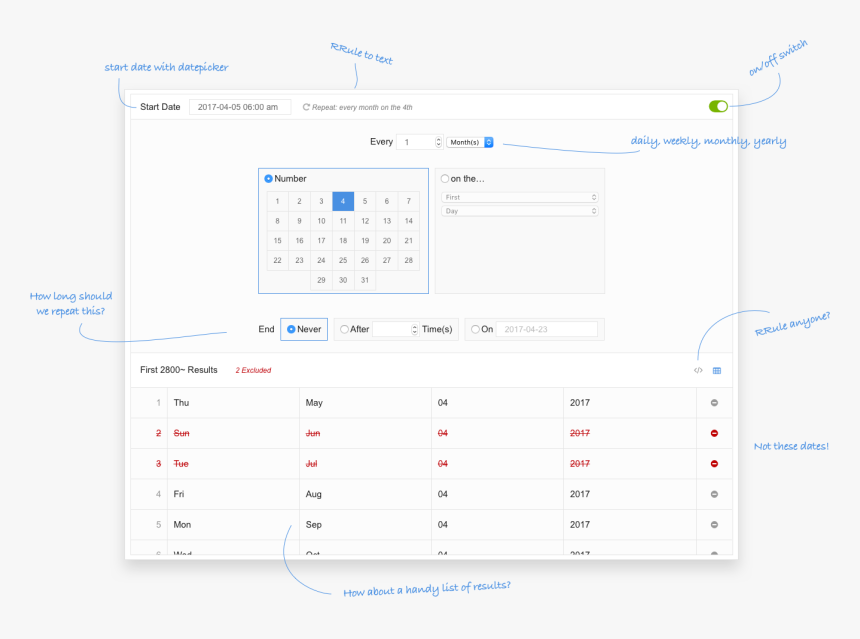Image resolution: width=860 pixels, height=639 pixels.
Task: Select the highlighted day 4 cell
Action: 343,201
